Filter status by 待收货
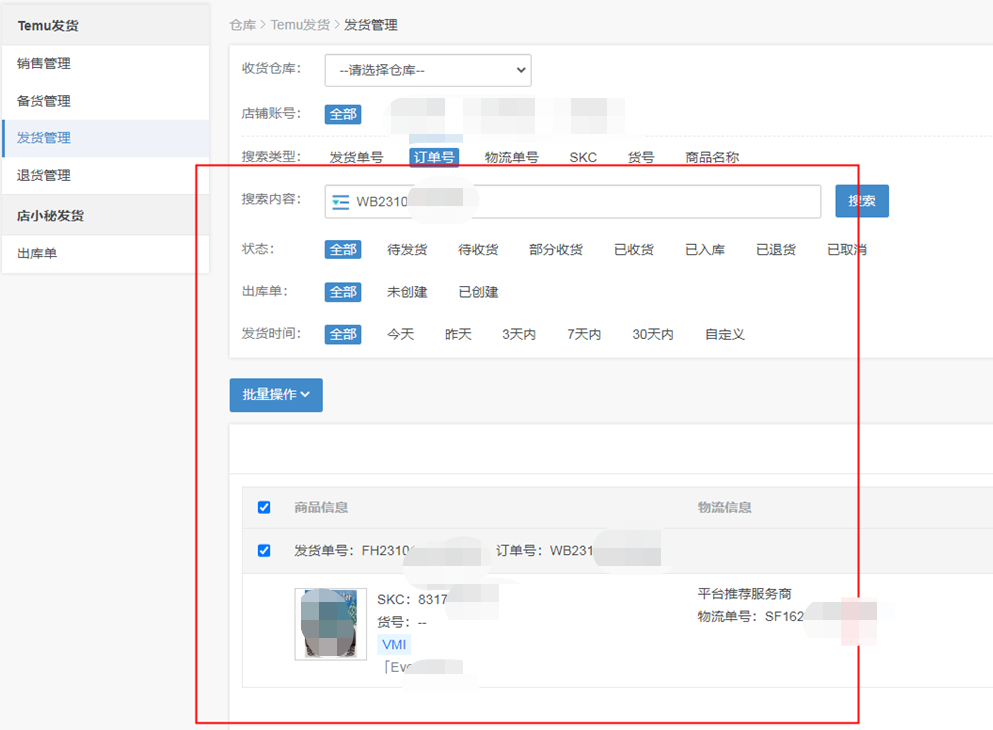Viewport: 993px width, 730px height. pyautogui.click(x=478, y=250)
